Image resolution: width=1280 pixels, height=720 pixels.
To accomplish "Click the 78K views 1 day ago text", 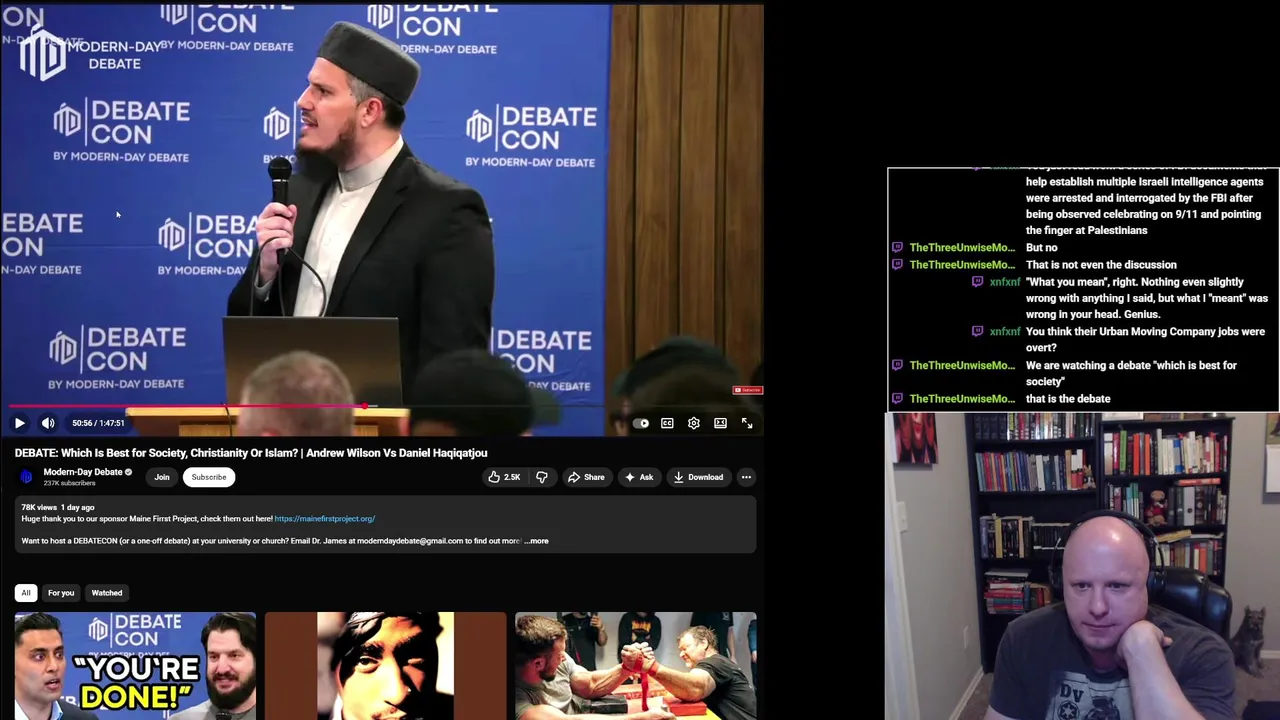I will [x=58, y=508].
